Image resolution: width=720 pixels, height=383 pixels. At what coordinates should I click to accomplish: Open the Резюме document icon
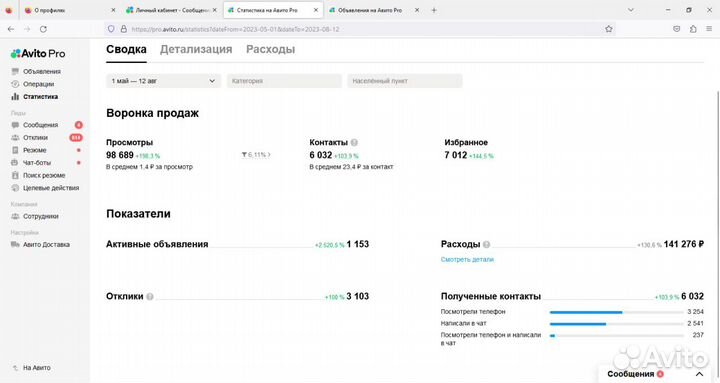(15, 150)
